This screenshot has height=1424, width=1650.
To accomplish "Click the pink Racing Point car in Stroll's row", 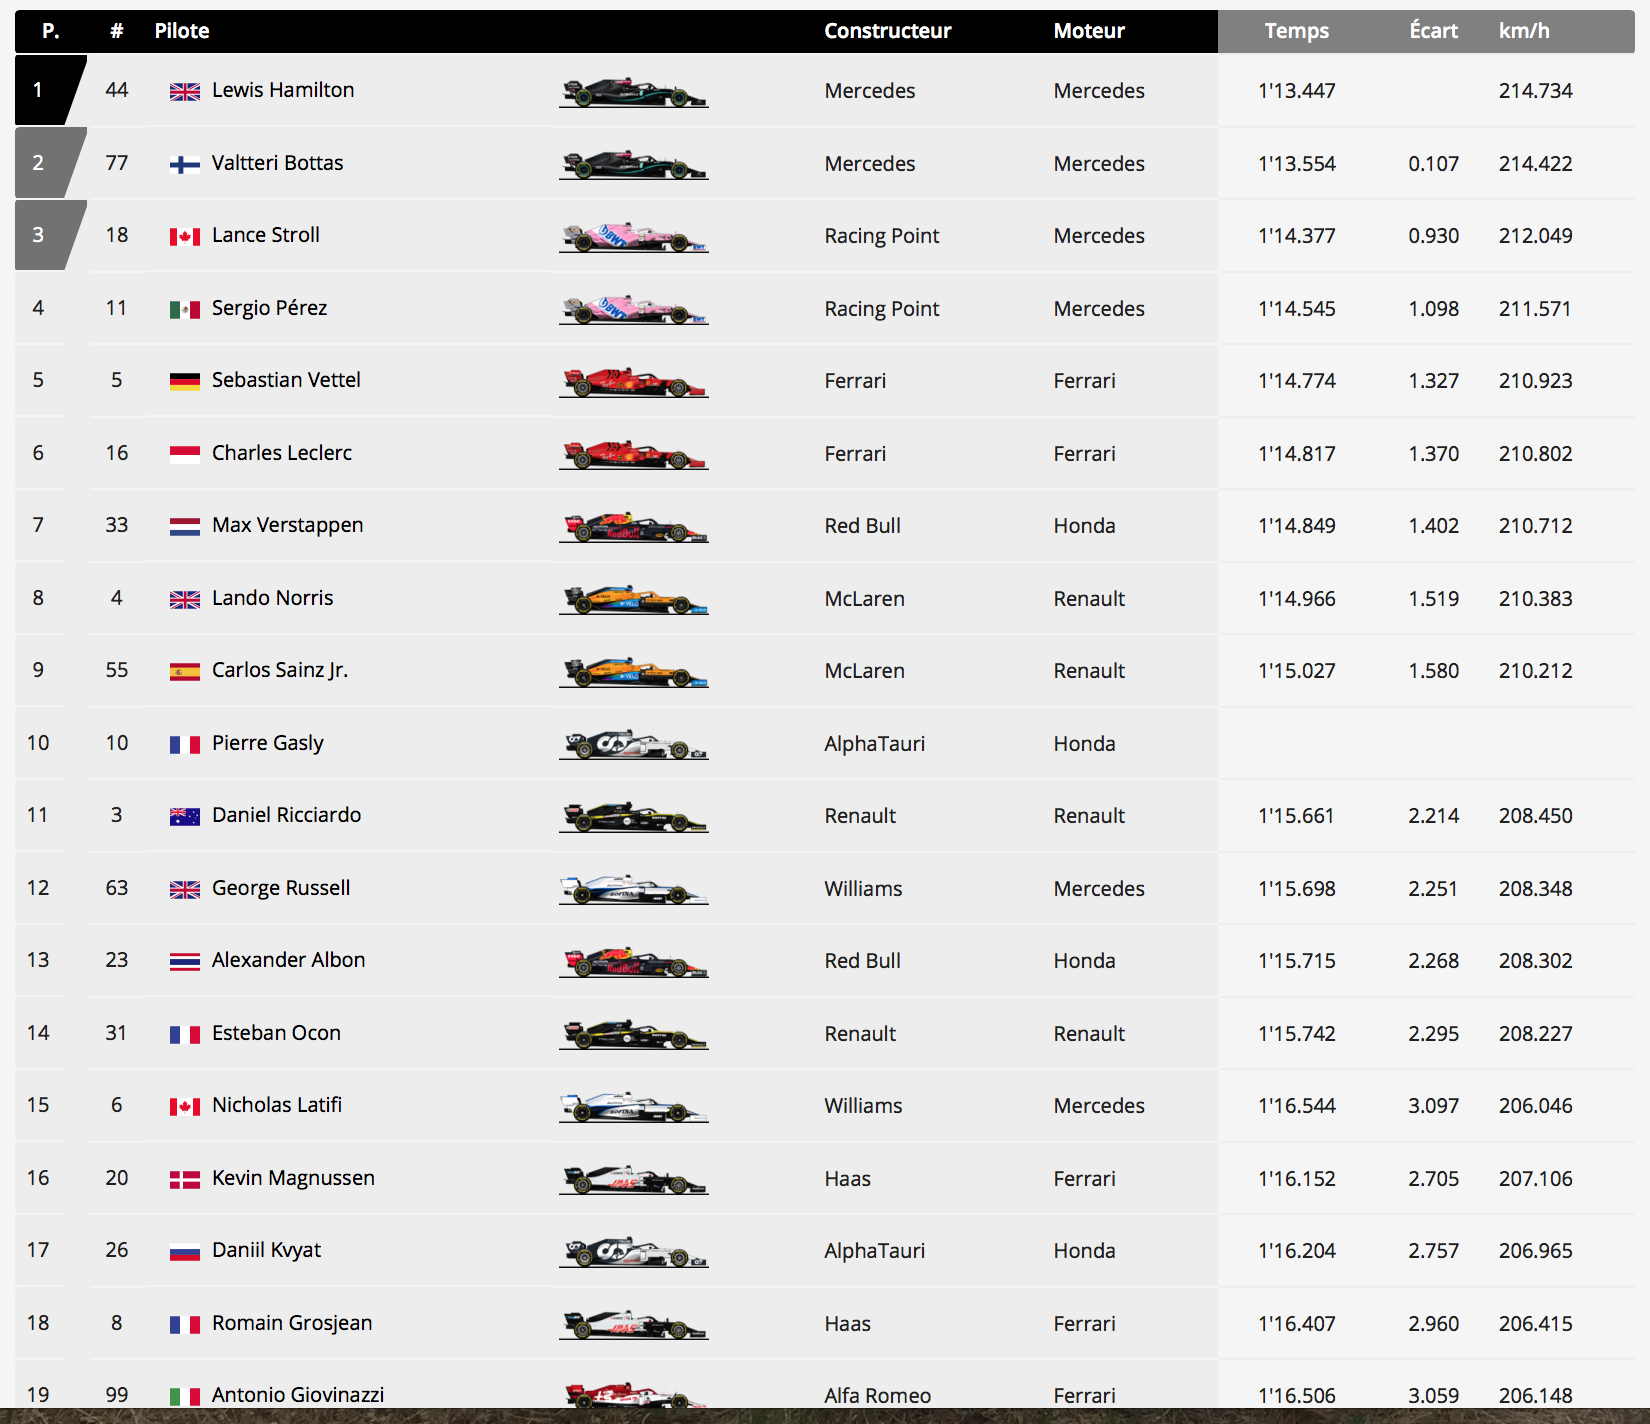I will (x=634, y=237).
